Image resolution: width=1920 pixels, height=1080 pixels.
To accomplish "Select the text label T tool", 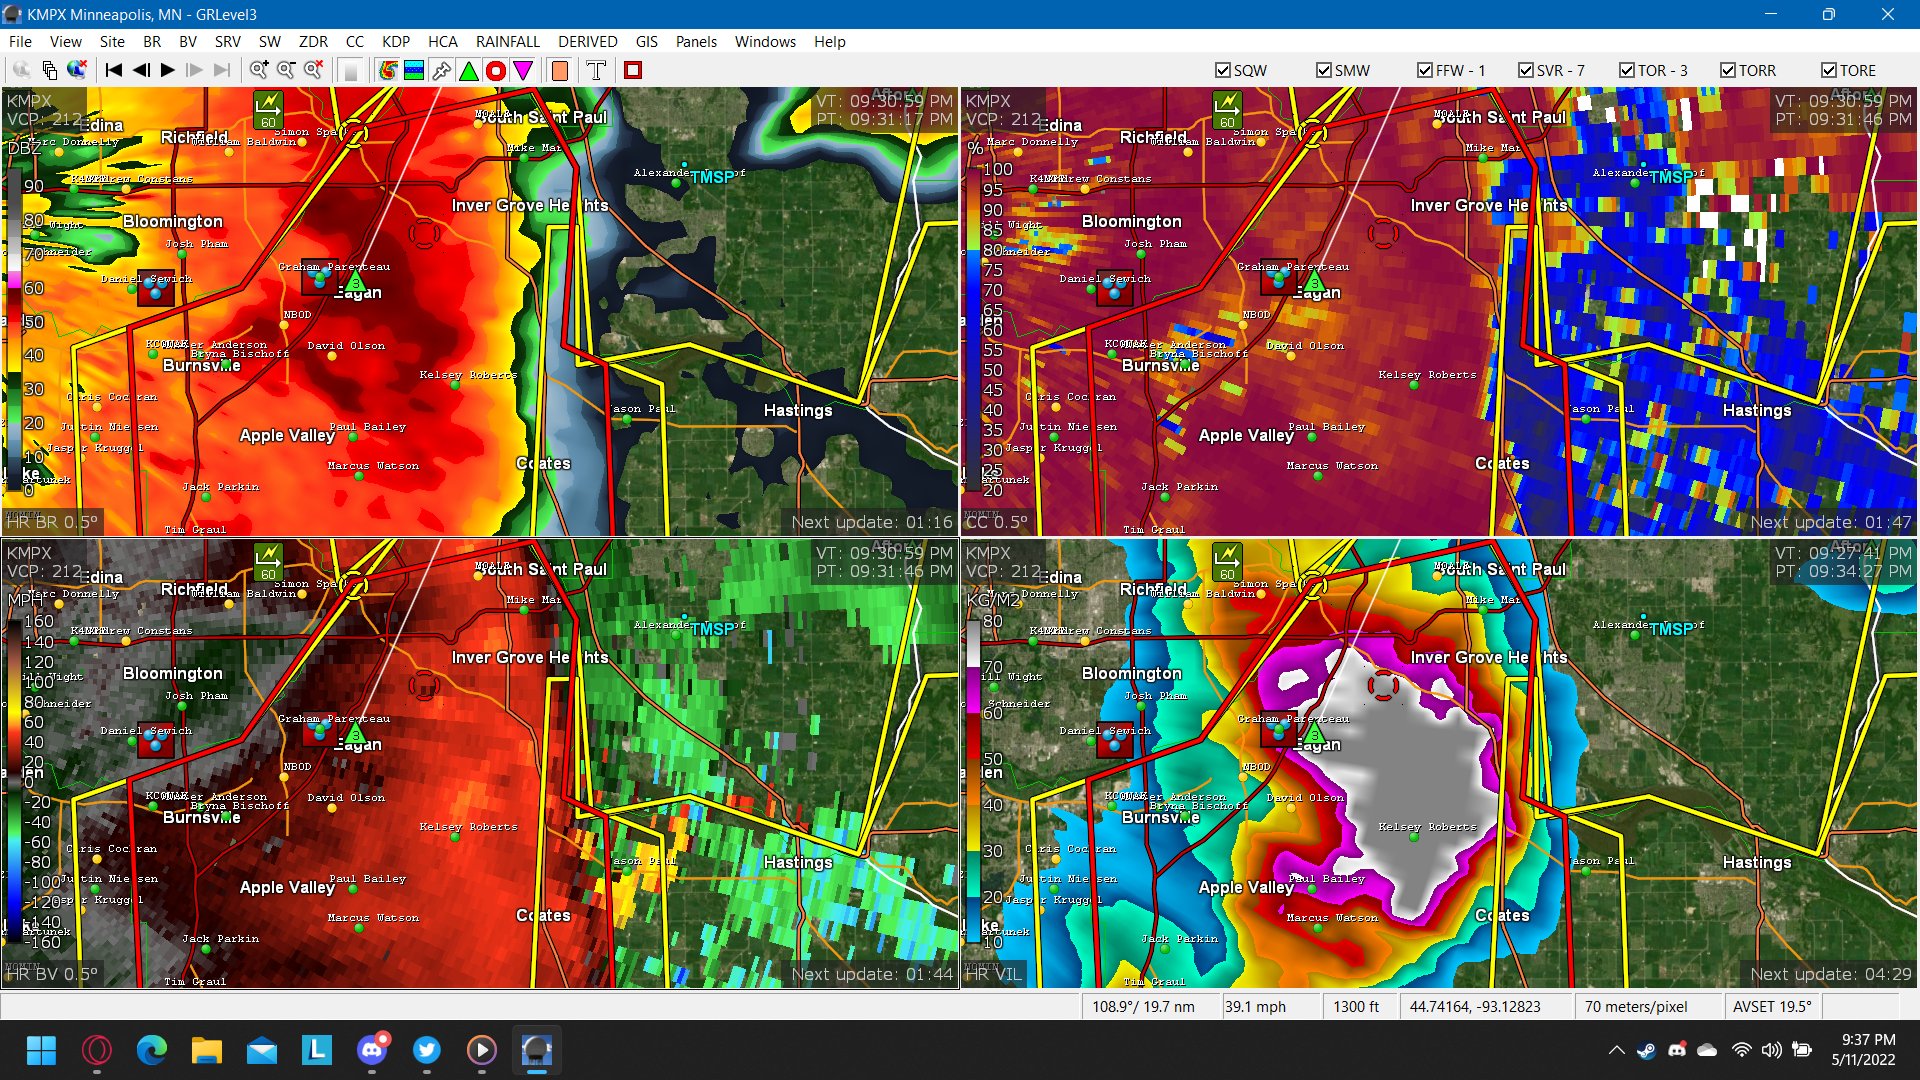I will pyautogui.click(x=596, y=70).
